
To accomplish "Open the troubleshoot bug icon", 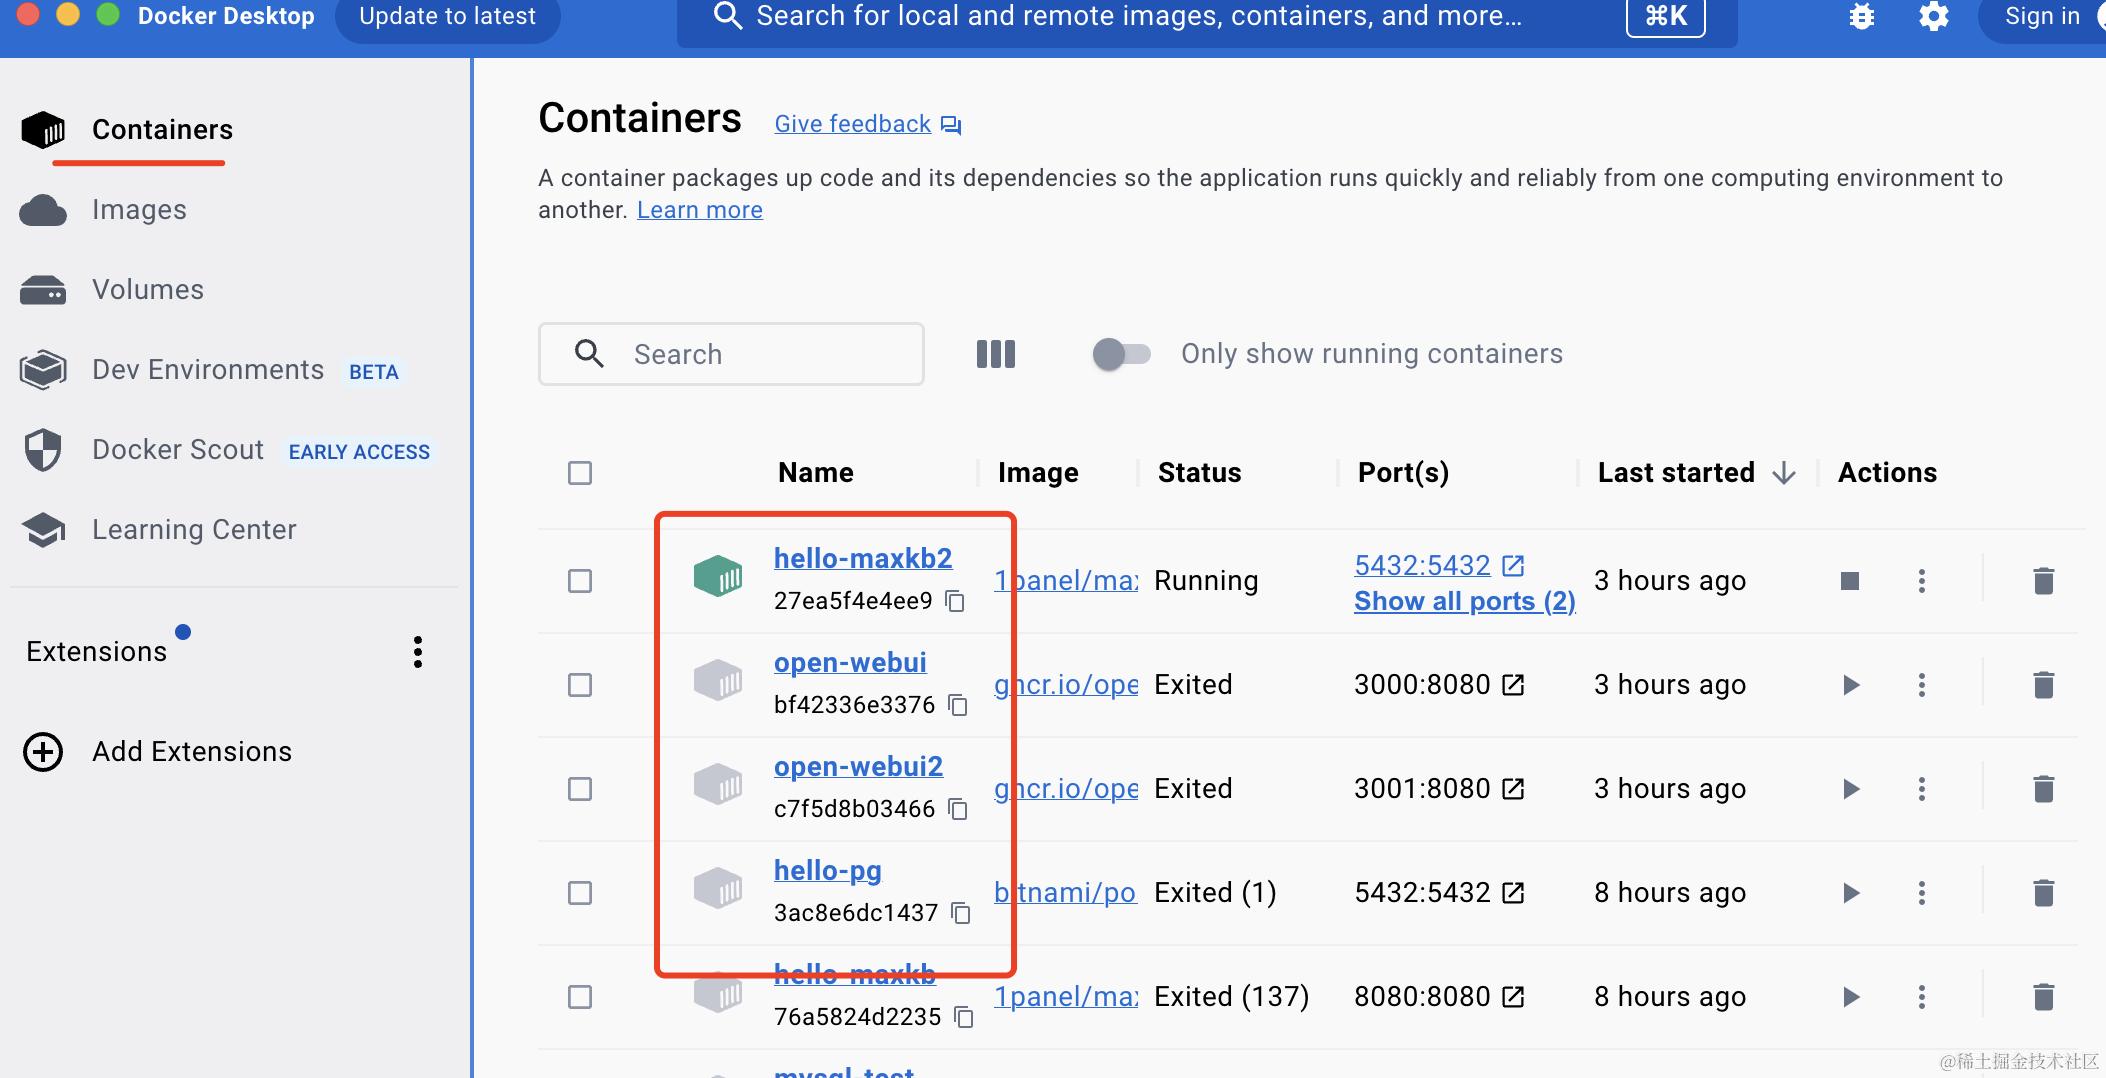I will (1861, 17).
